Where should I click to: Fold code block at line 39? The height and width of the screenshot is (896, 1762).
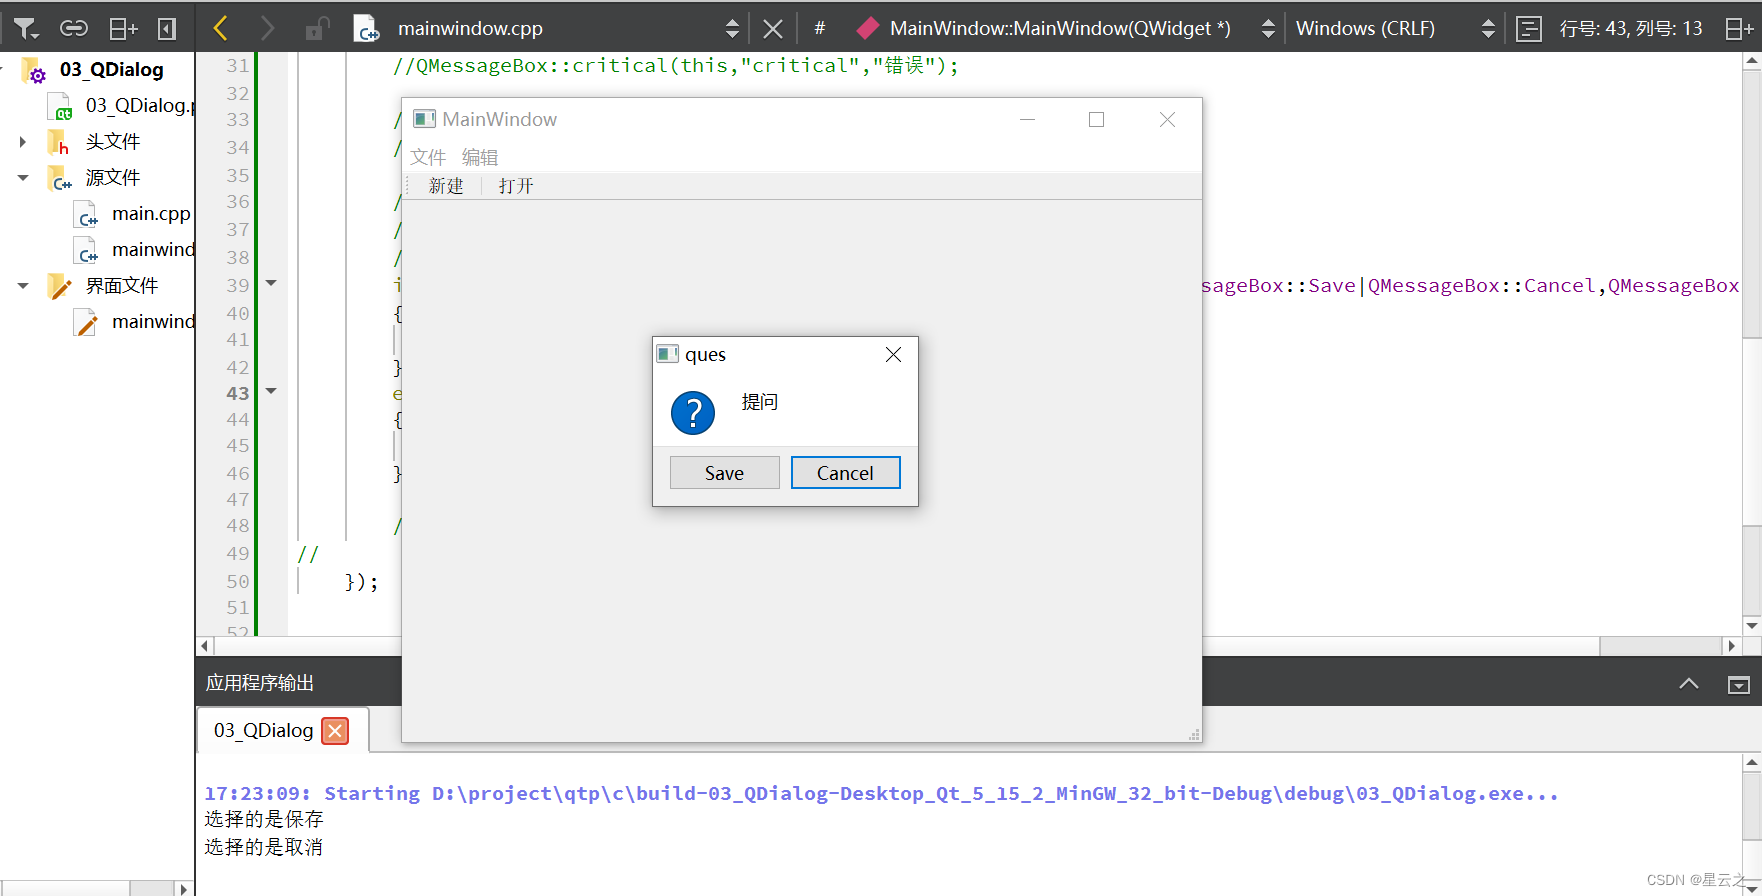271,284
